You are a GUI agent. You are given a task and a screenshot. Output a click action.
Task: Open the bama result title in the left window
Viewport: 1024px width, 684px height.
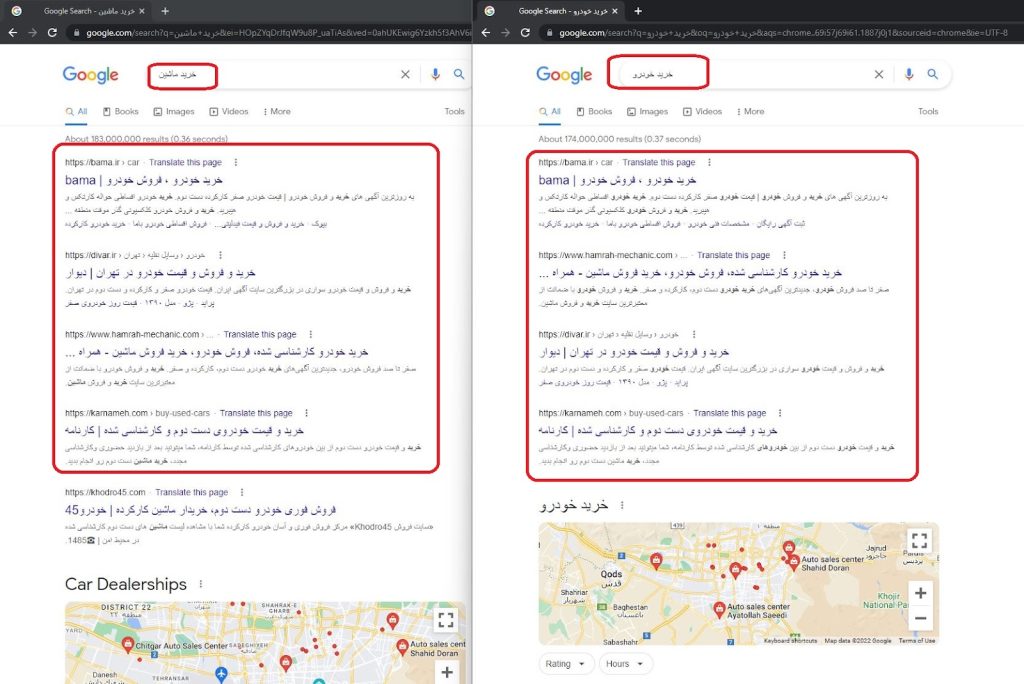144,180
